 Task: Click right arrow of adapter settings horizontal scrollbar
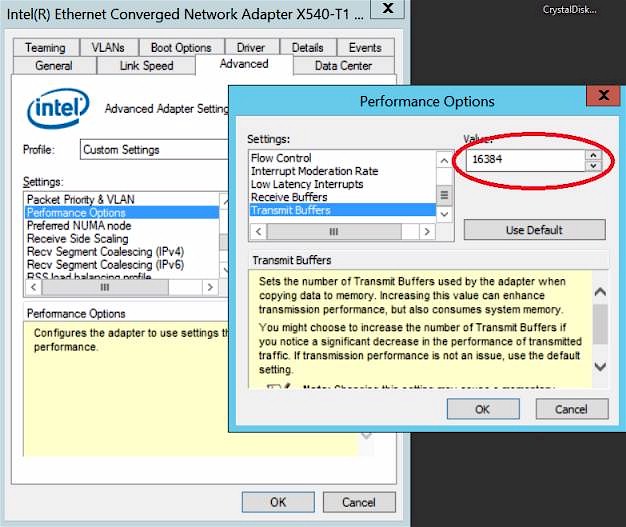[x=210, y=287]
